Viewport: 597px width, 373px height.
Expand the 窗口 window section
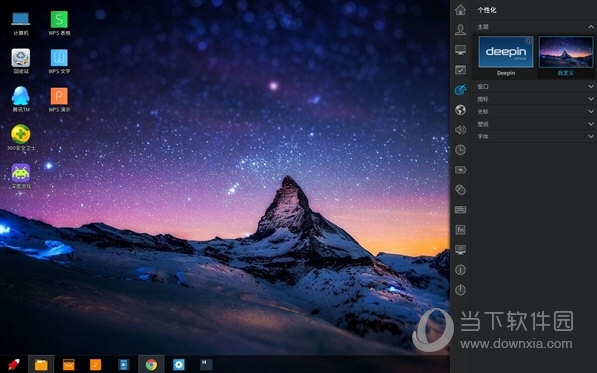(533, 86)
